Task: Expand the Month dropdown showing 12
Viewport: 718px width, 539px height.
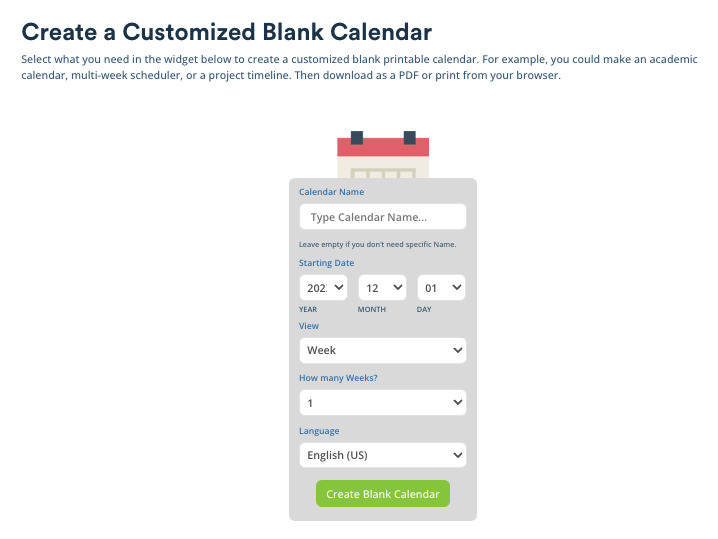Action: tap(382, 288)
